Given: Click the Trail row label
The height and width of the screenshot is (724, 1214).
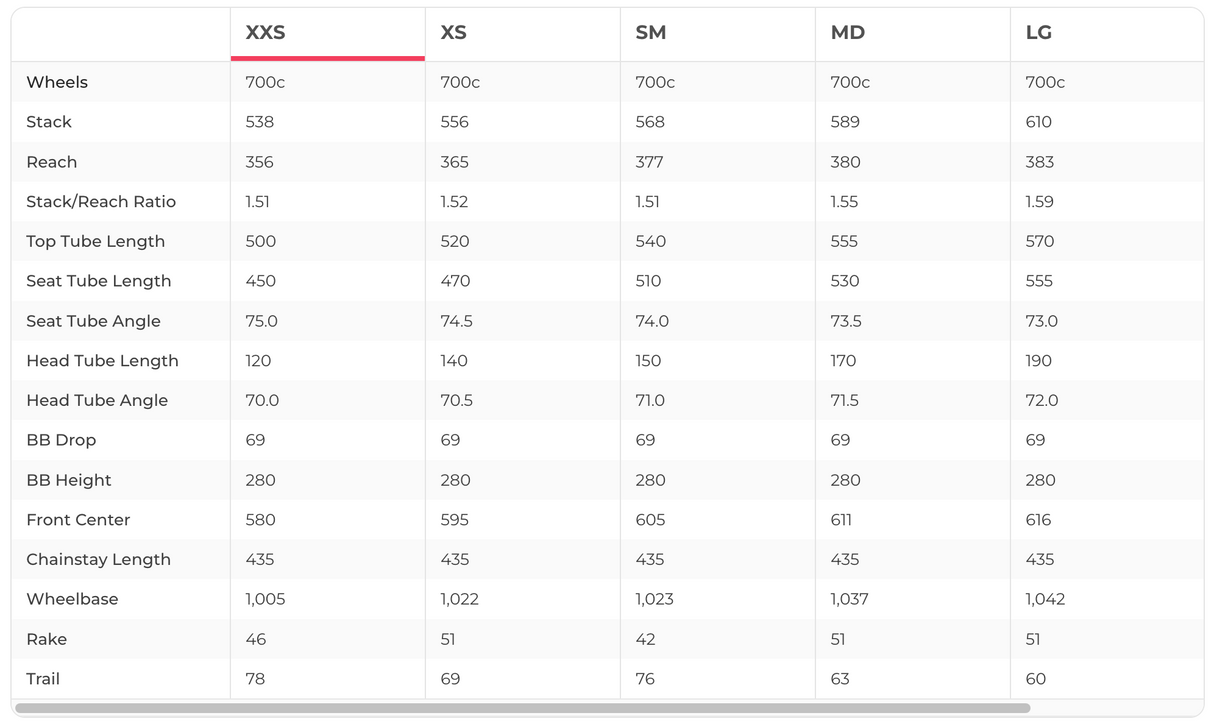Looking at the screenshot, I should click(x=43, y=679).
